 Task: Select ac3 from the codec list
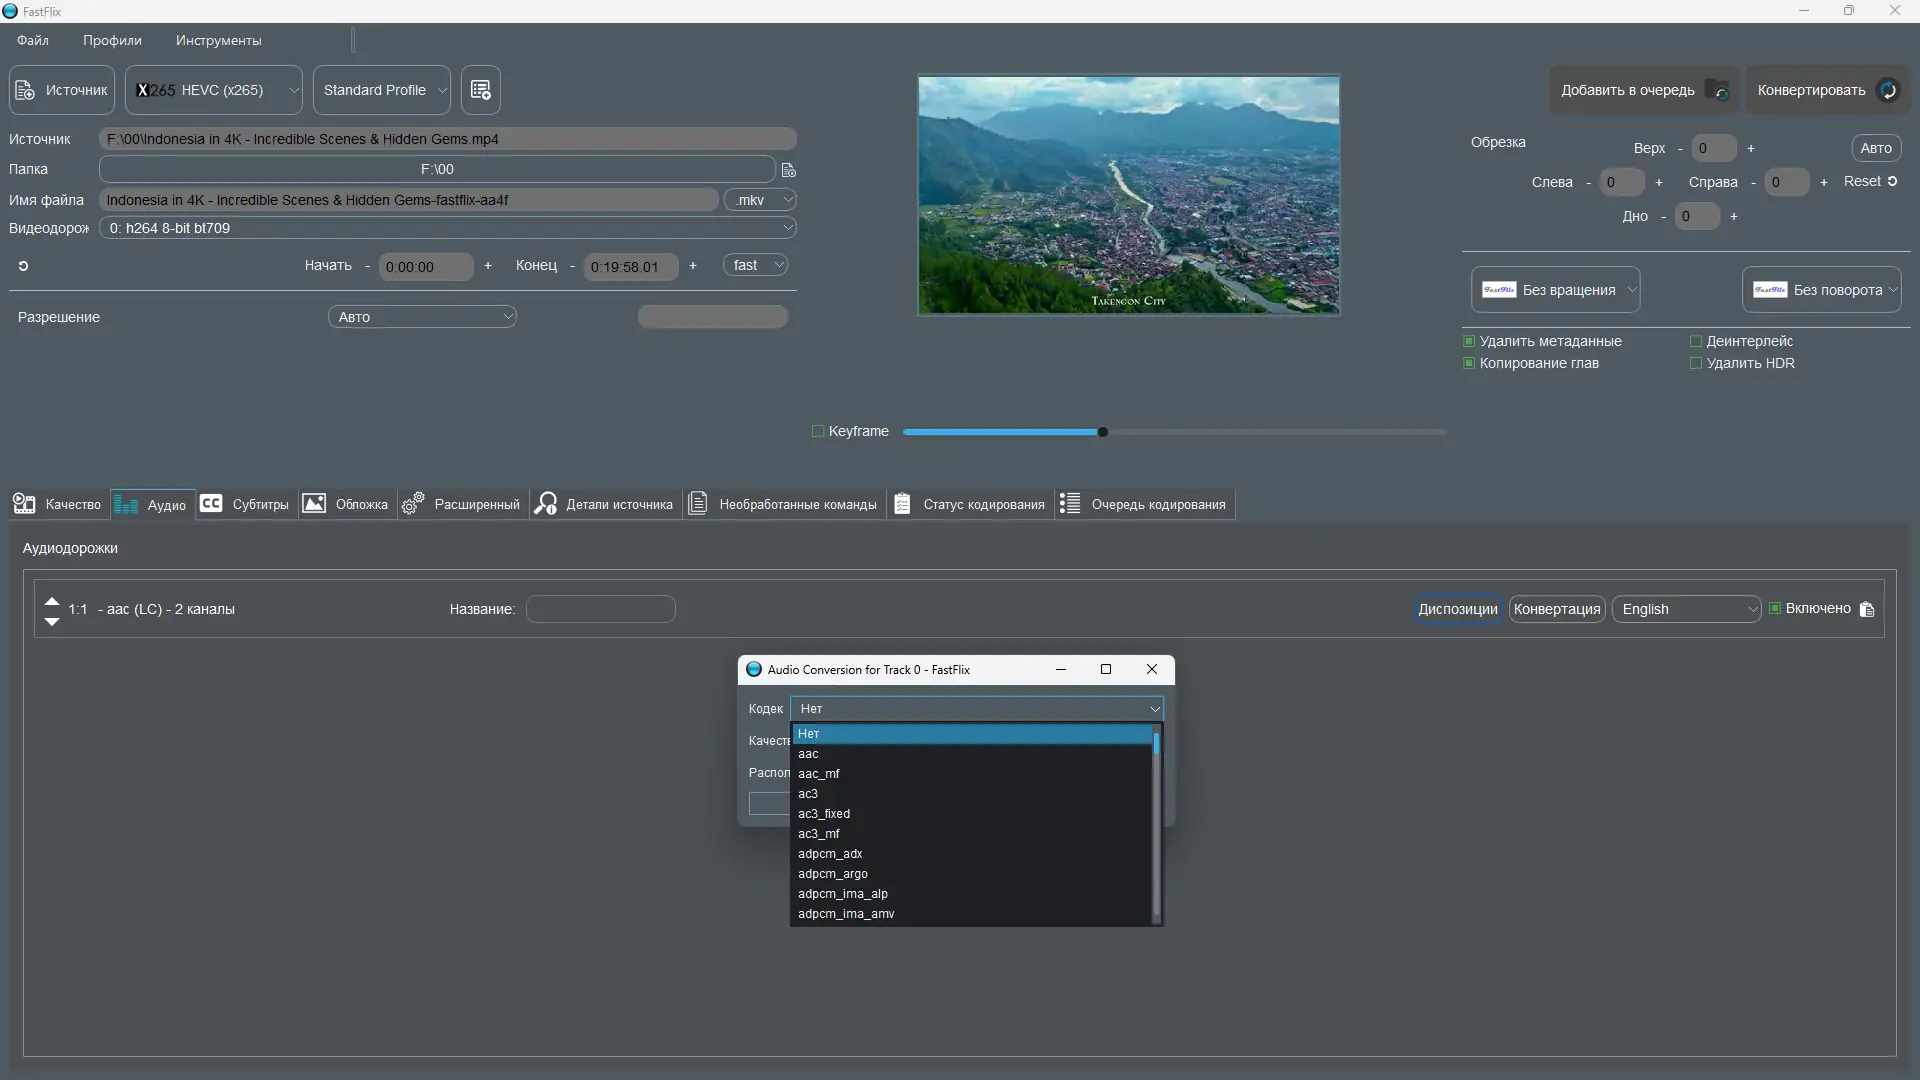pos(808,794)
